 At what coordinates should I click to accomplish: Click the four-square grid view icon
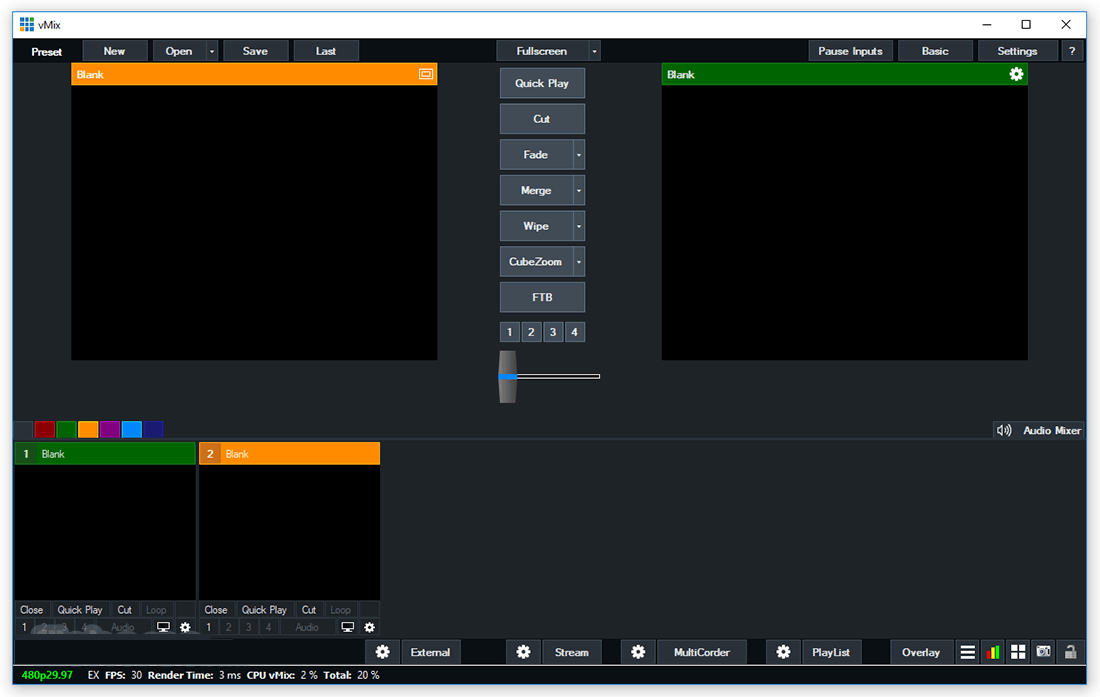point(1018,652)
